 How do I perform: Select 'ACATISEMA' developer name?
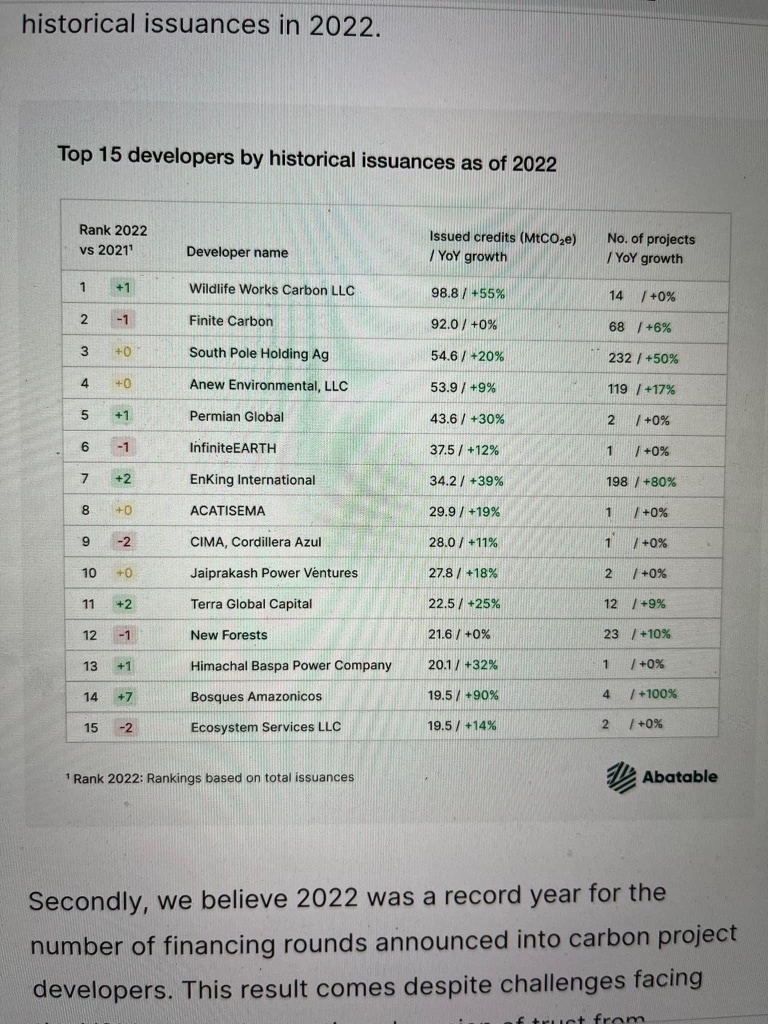click(227, 511)
